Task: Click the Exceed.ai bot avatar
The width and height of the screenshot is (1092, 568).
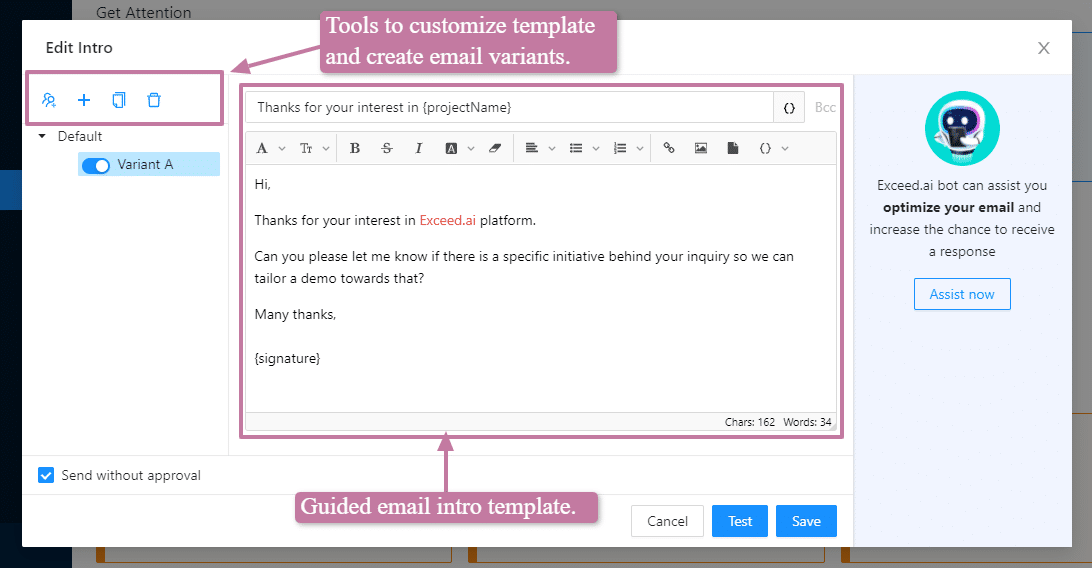Action: coord(962,128)
